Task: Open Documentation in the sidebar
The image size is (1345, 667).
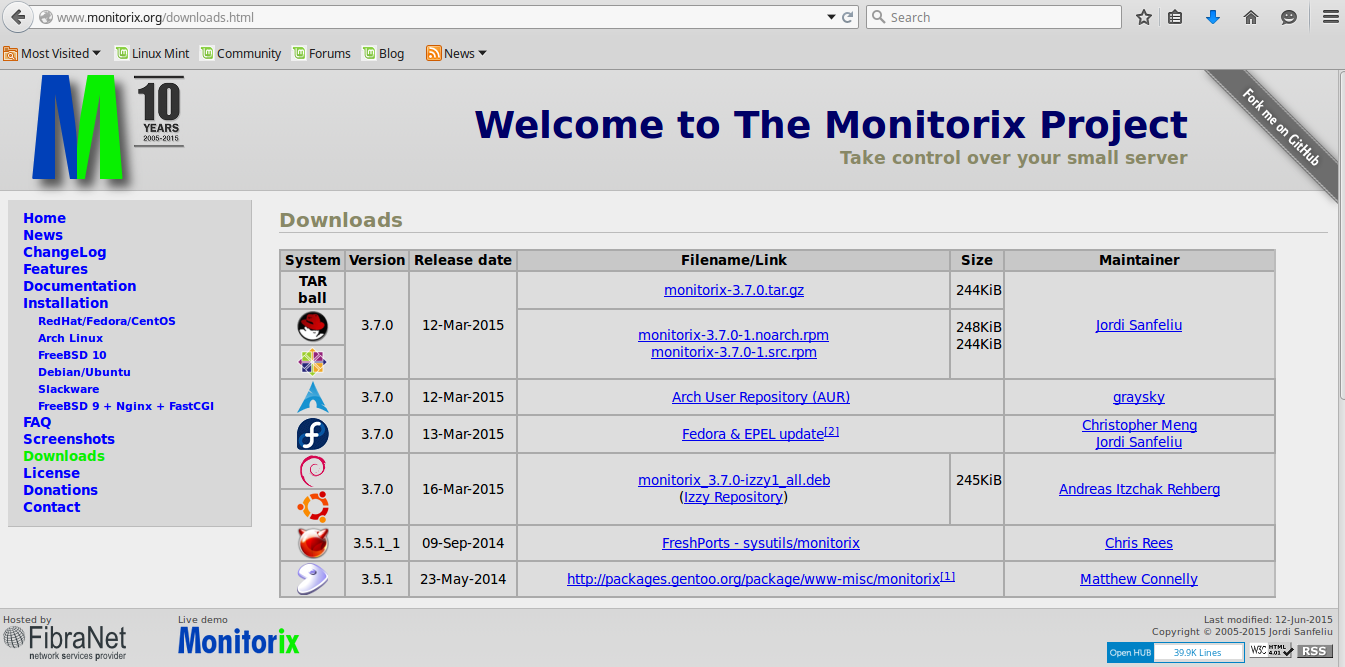Action: [x=79, y=286]
